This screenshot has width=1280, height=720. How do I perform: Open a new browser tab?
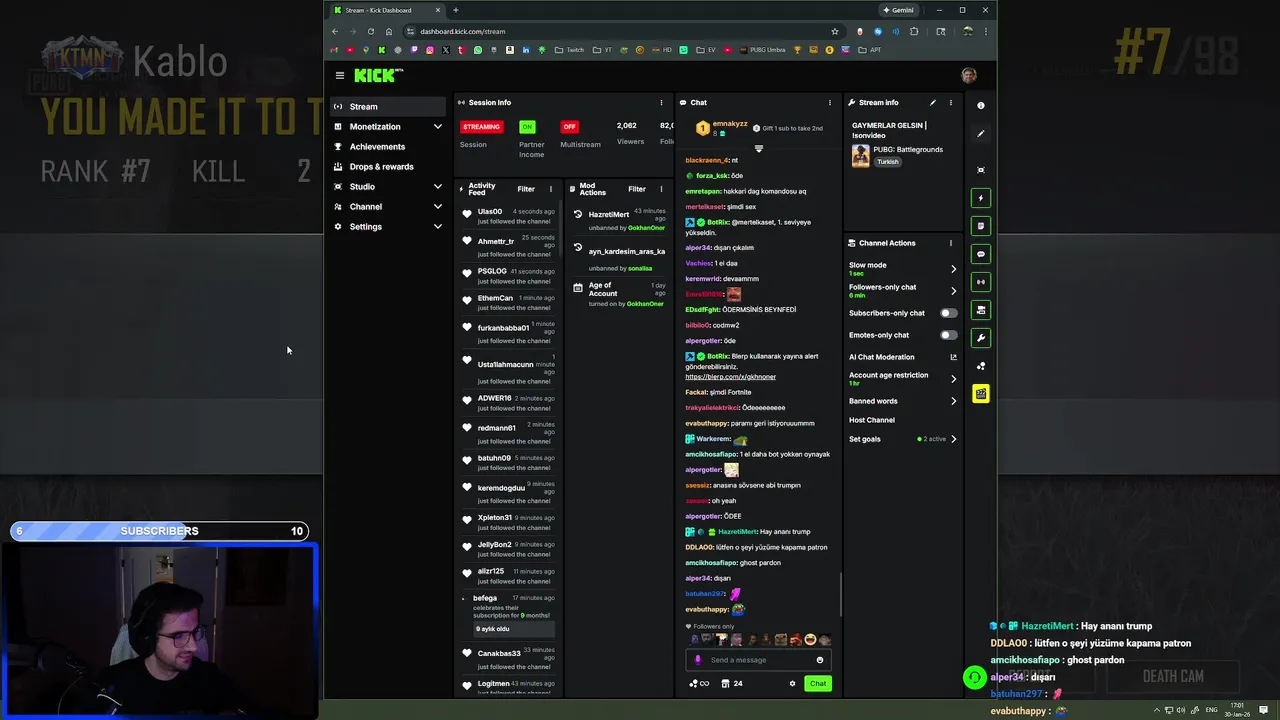455,10
